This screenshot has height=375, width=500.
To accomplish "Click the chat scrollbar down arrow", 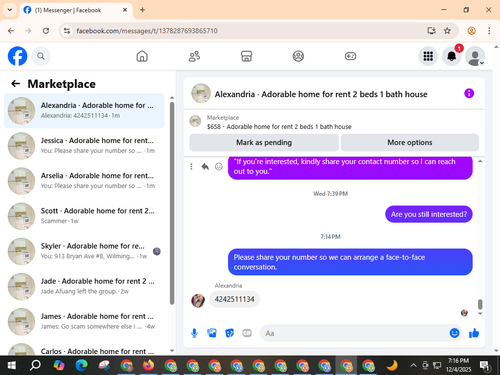I will click(x=480, y=313).
